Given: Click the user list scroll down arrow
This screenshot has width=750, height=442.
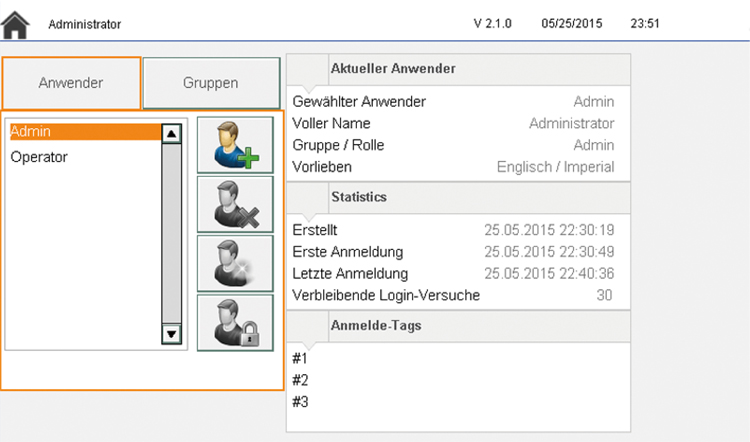Looking at the screenshot, I should coord(171,334).
